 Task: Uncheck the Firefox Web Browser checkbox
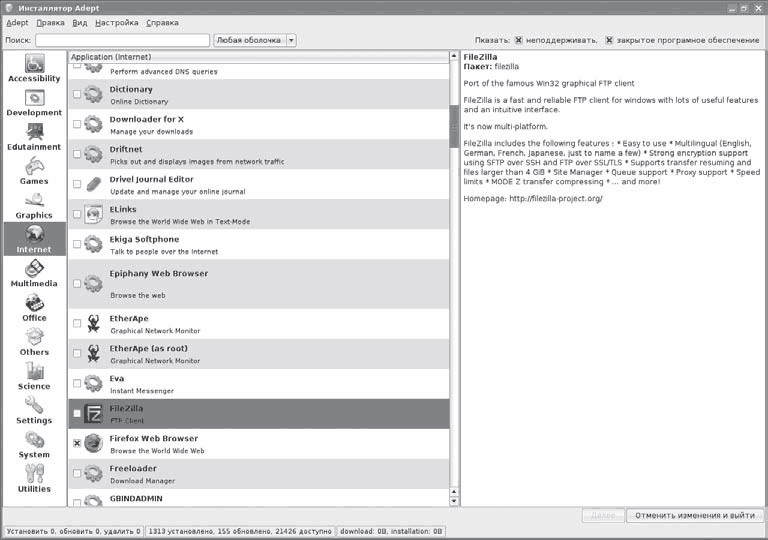tap(77, 444)
